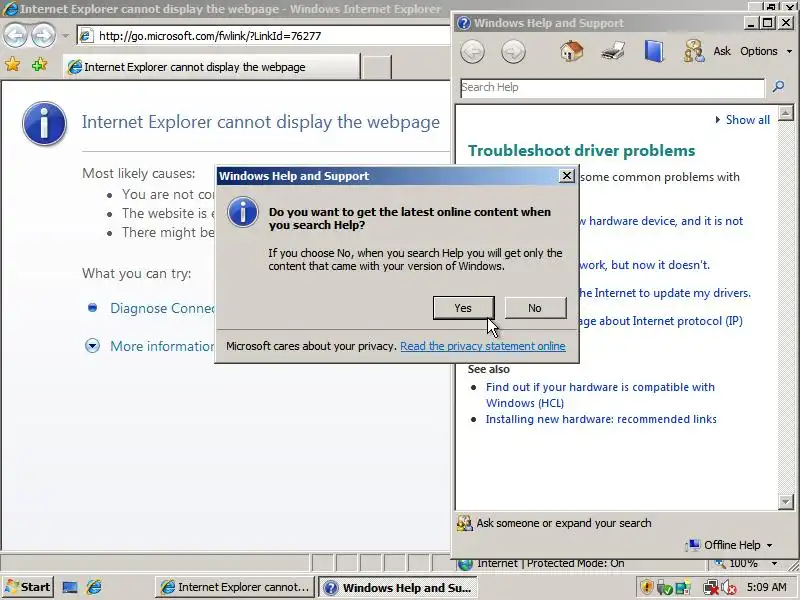Click 'Internet to update my drivers' link
The height and width of the screenshot is (600, 800).
point(665,293)
